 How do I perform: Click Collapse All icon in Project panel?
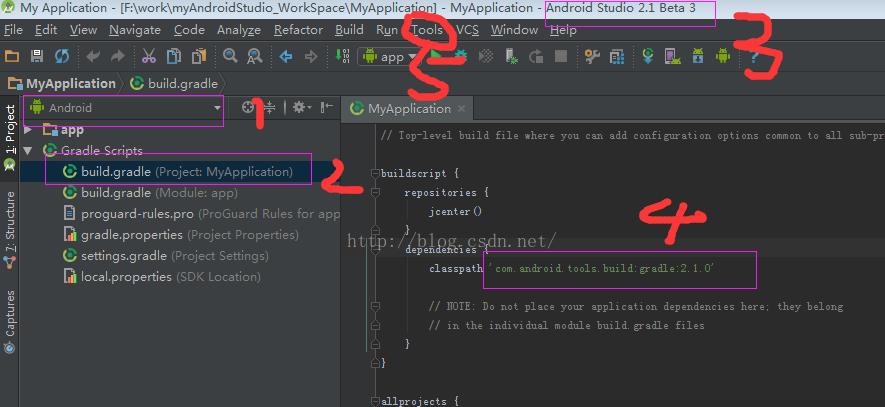pos(270,107)
